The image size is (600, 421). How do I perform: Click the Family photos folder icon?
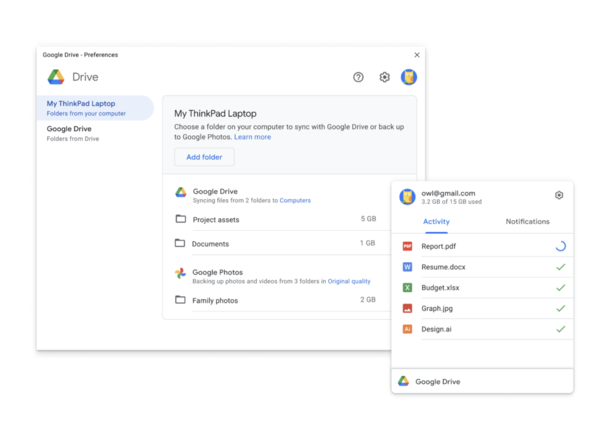(x=180, y=300)
